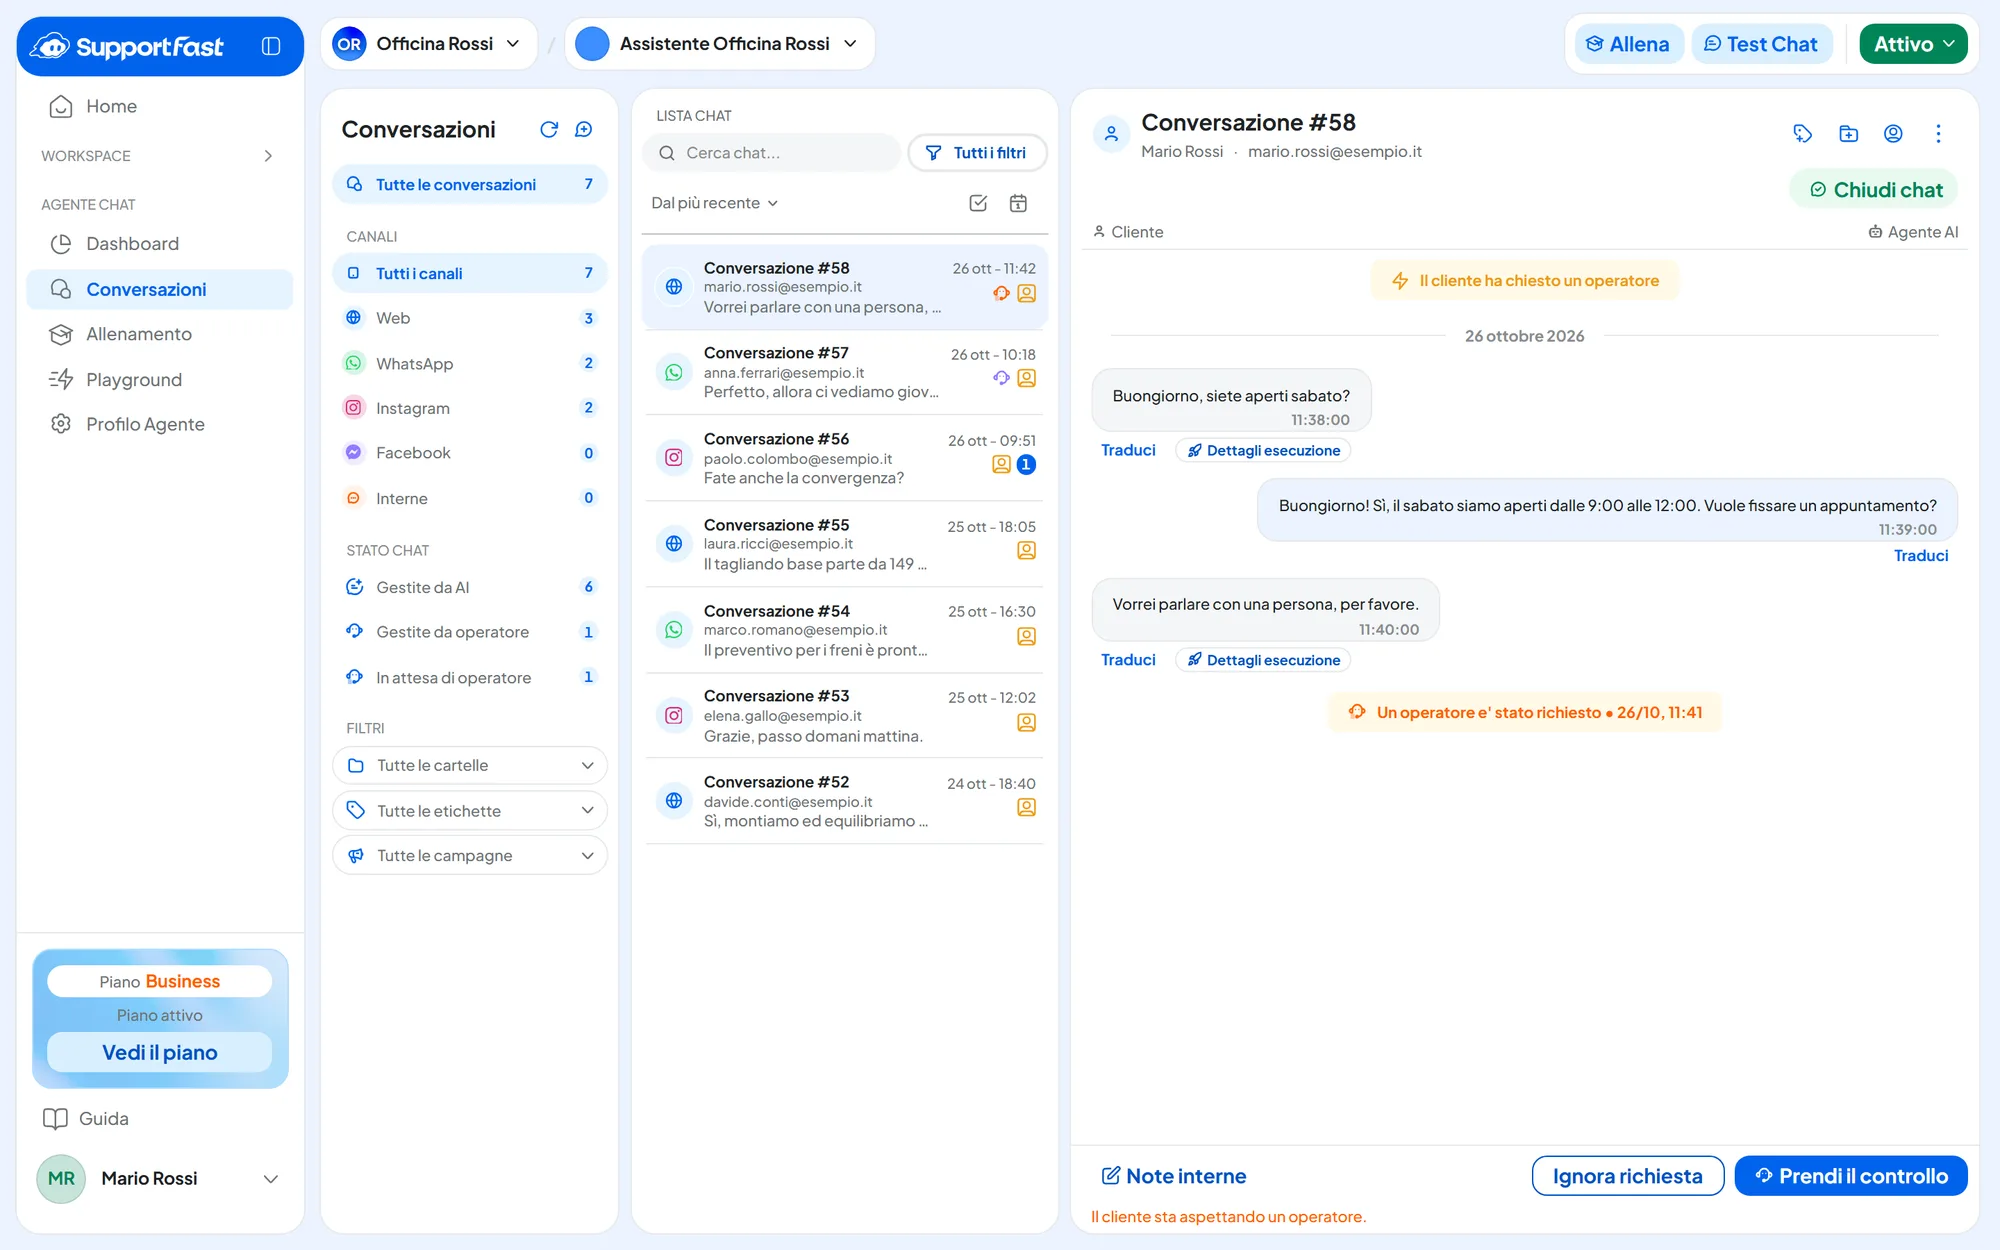This screenshot has width=2000, height=1250.
Task: Add conversation to folder icon
Action: click(x=1848, y=133)
